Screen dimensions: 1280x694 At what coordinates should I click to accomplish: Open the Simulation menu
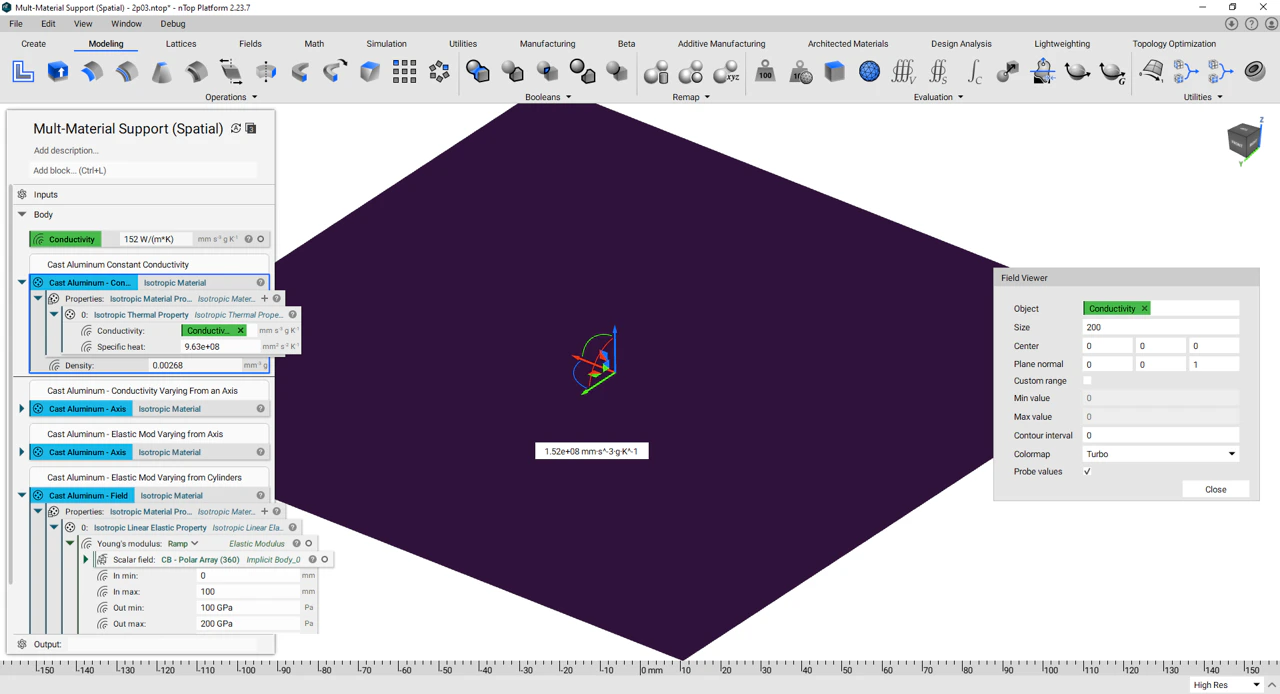tap(386, 43)
